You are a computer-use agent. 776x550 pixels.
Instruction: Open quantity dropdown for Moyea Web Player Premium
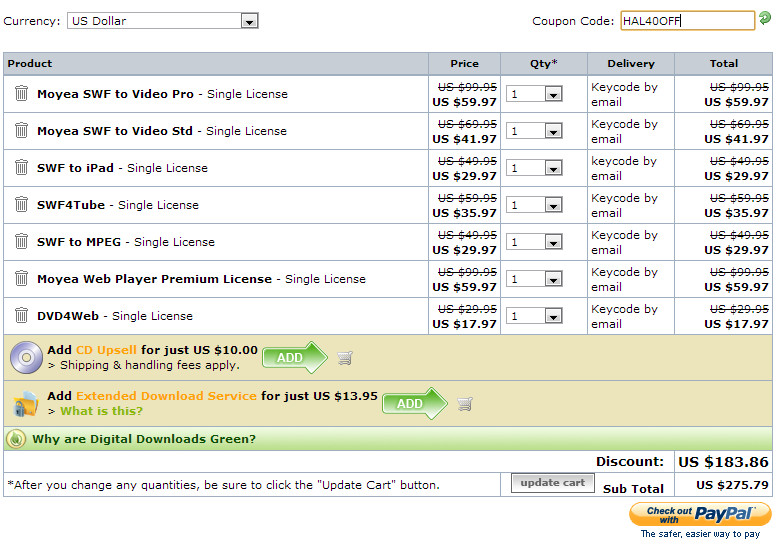point(534,279)
